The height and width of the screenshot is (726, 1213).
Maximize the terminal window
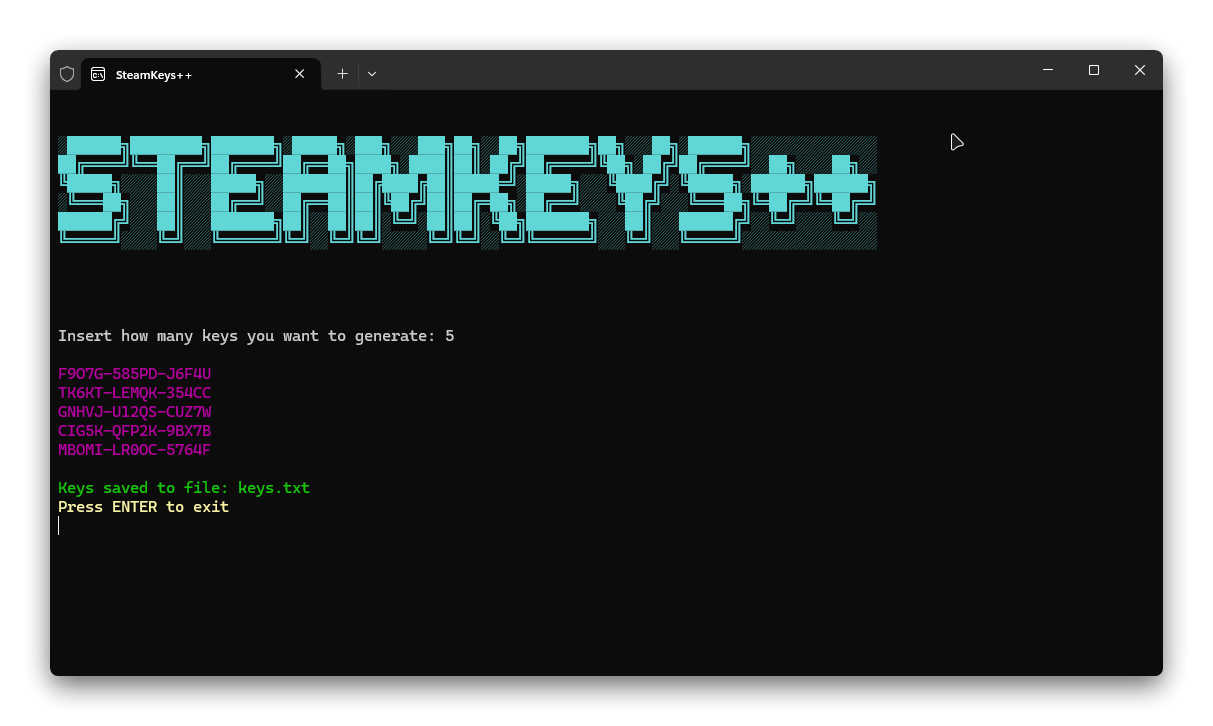[1094, 70]
